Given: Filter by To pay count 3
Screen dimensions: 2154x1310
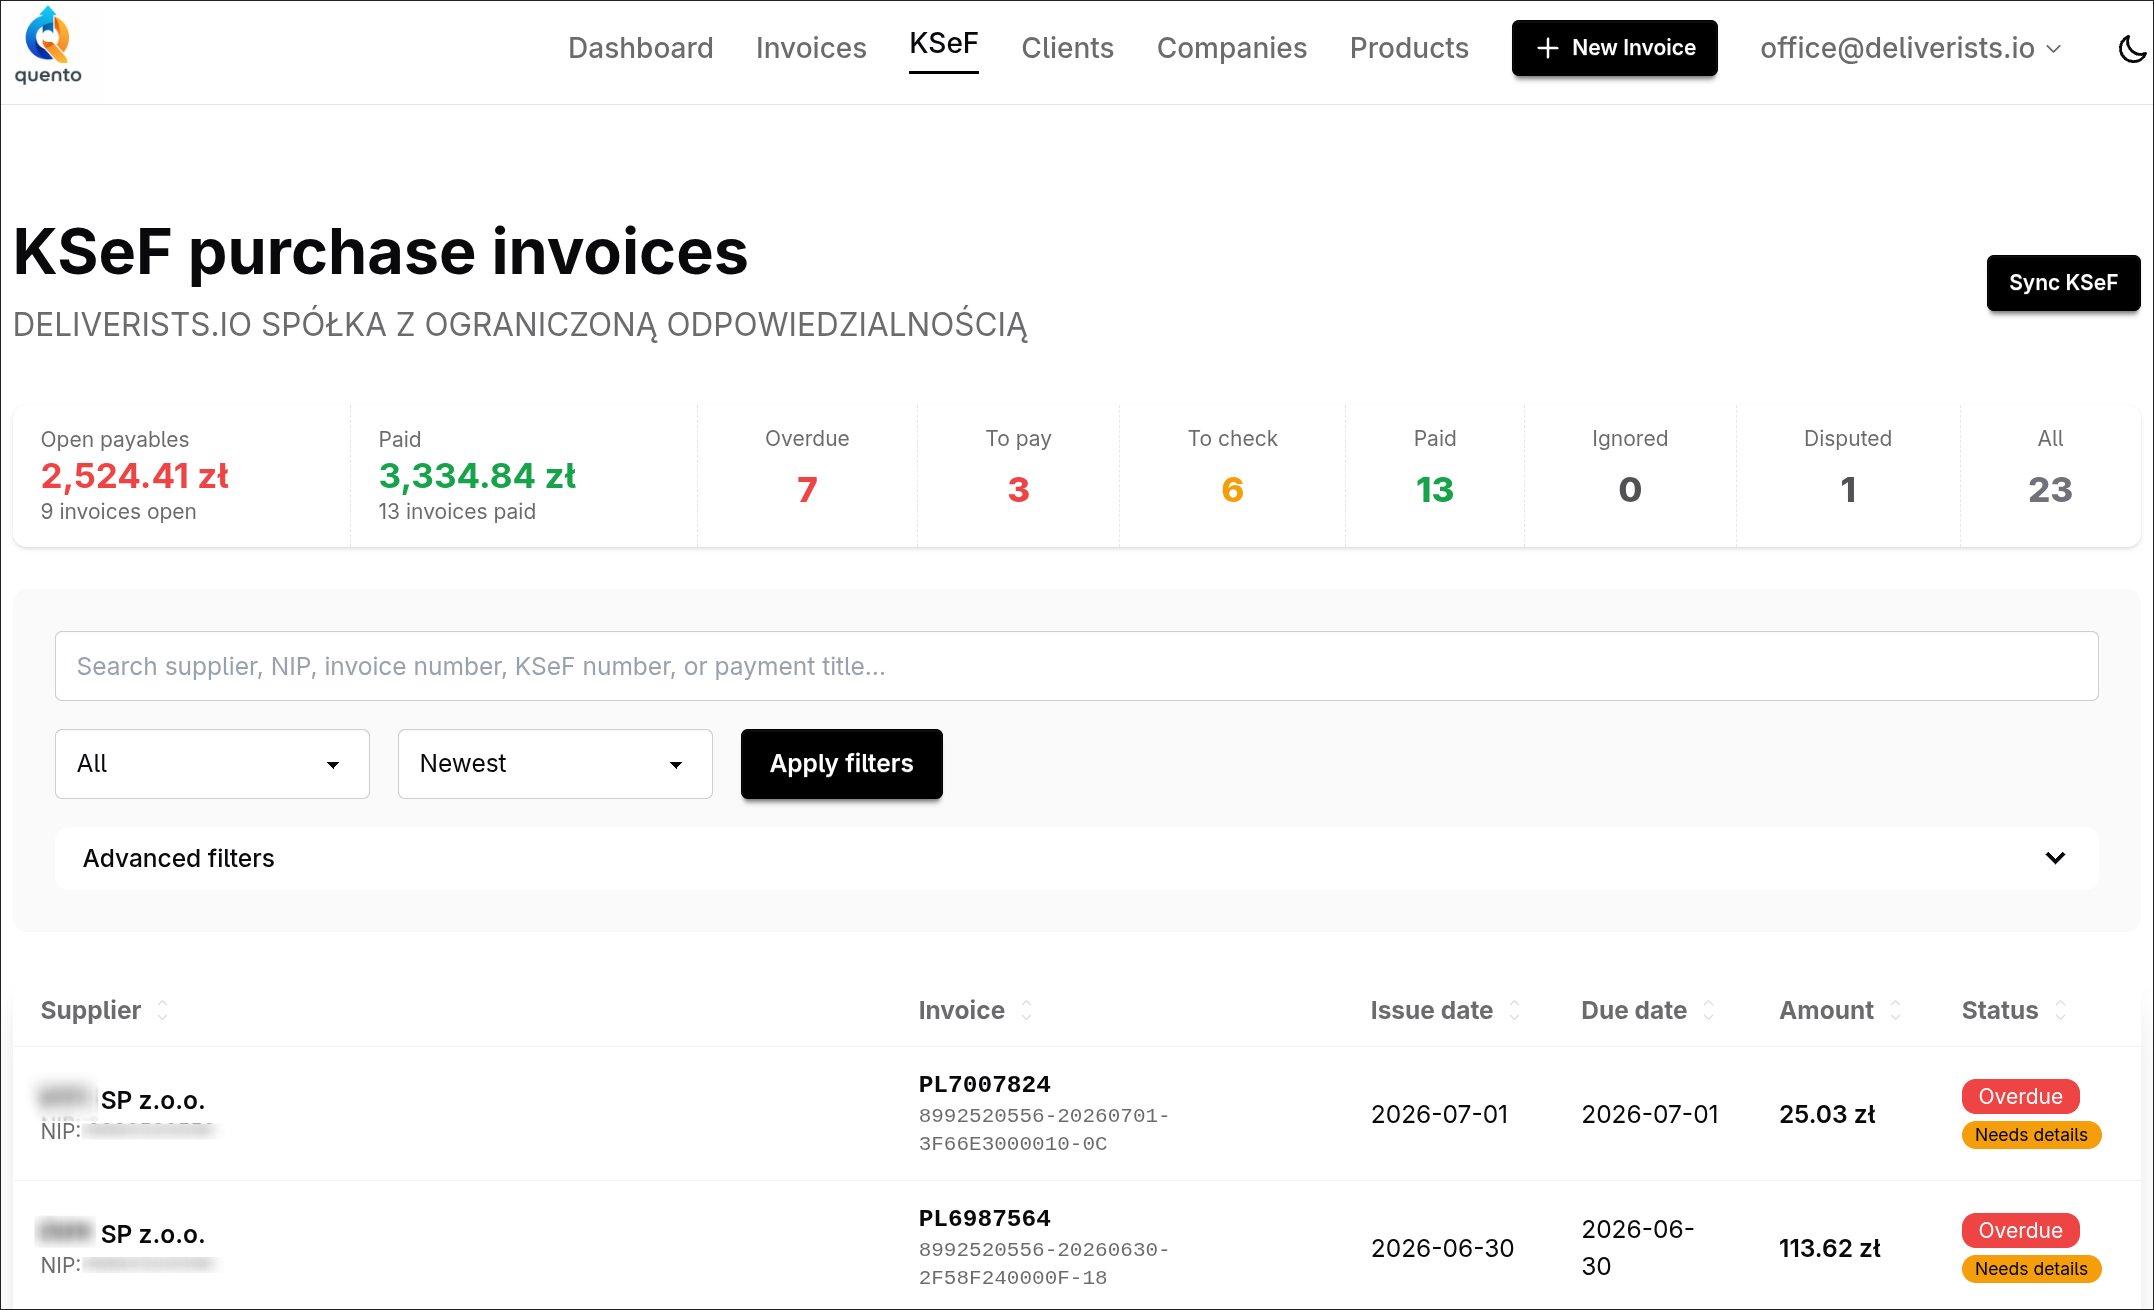Looking at the screenshot, I should pos(1018,475).
